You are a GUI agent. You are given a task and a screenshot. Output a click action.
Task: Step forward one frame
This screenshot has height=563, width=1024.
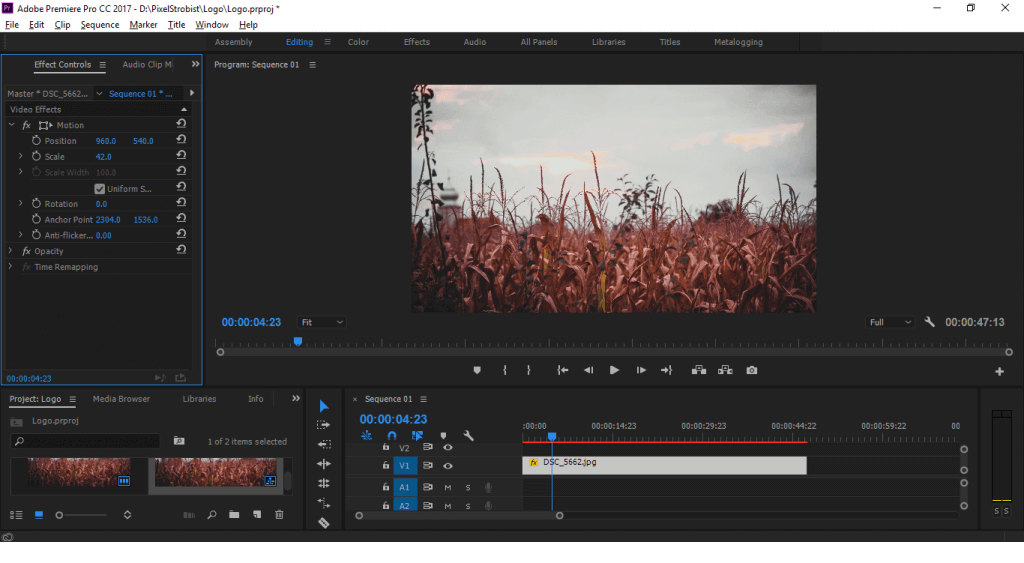(641, 370)
